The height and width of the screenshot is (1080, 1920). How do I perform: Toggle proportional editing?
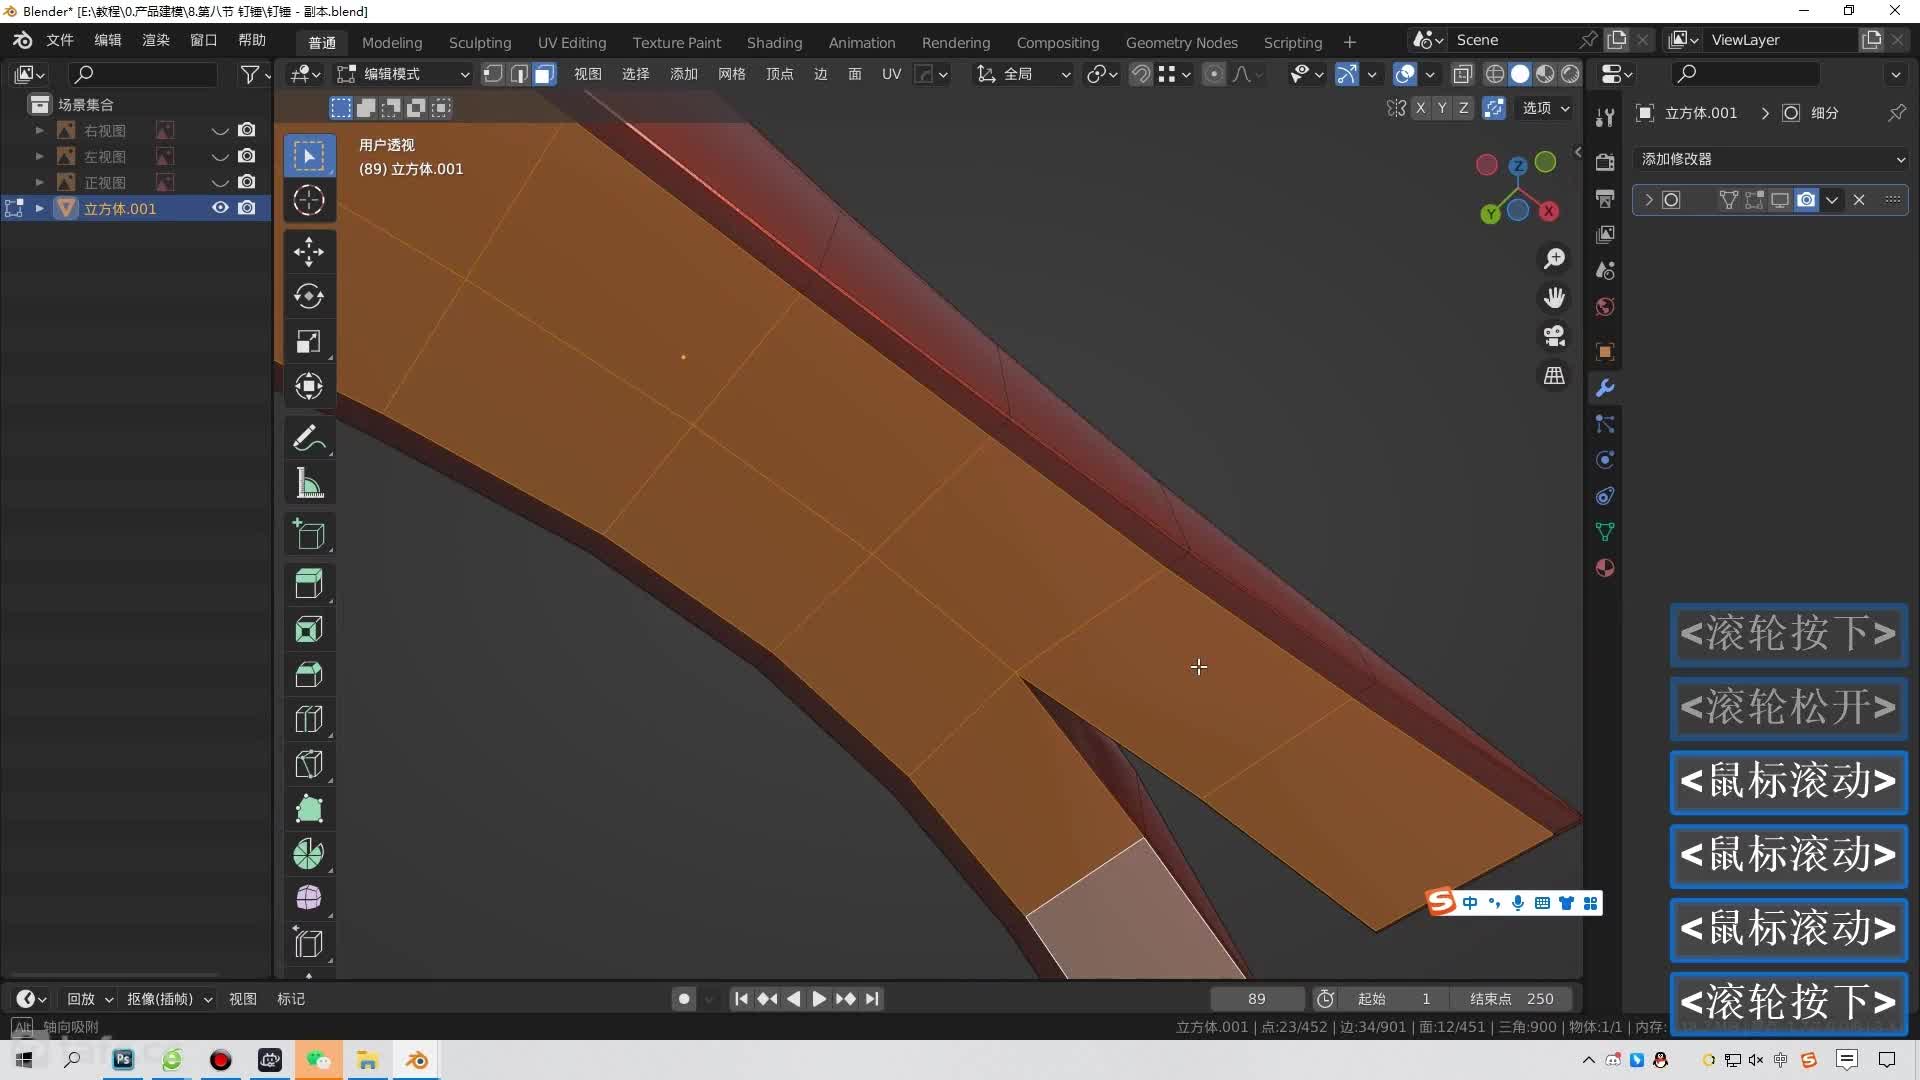point(1213,74)
